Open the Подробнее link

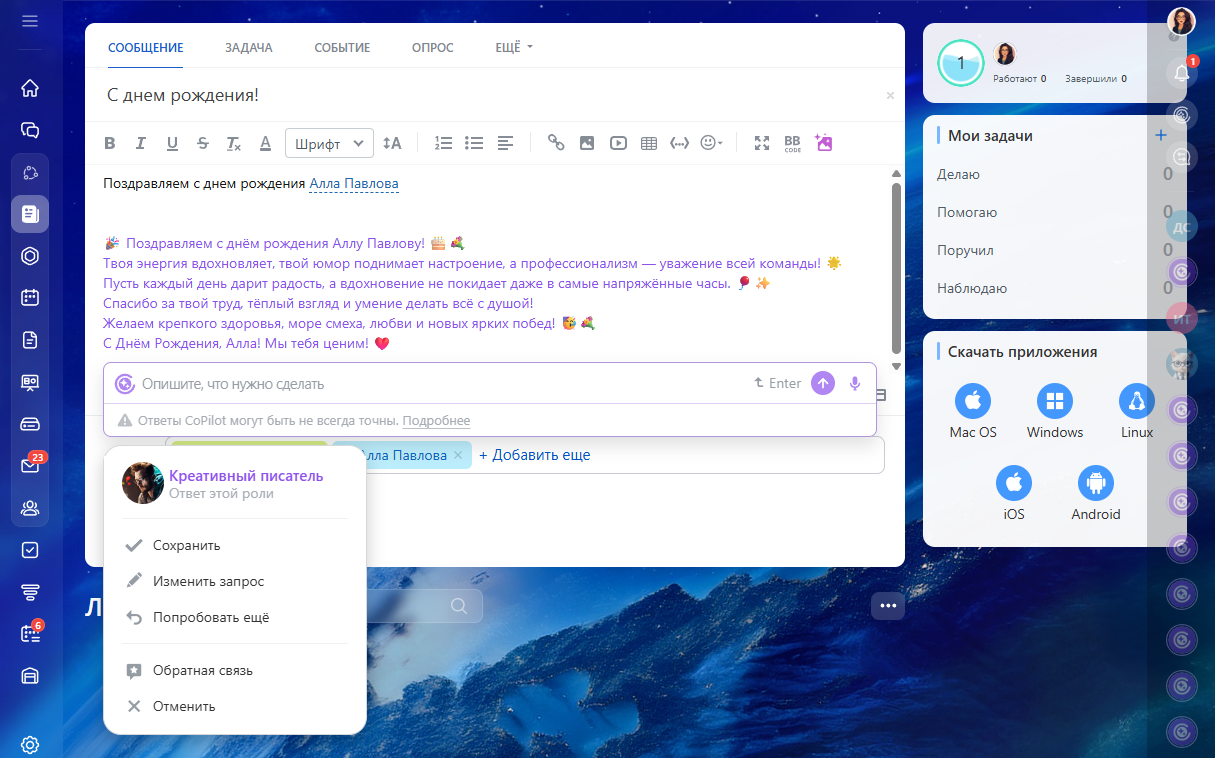tap(436, 421)
